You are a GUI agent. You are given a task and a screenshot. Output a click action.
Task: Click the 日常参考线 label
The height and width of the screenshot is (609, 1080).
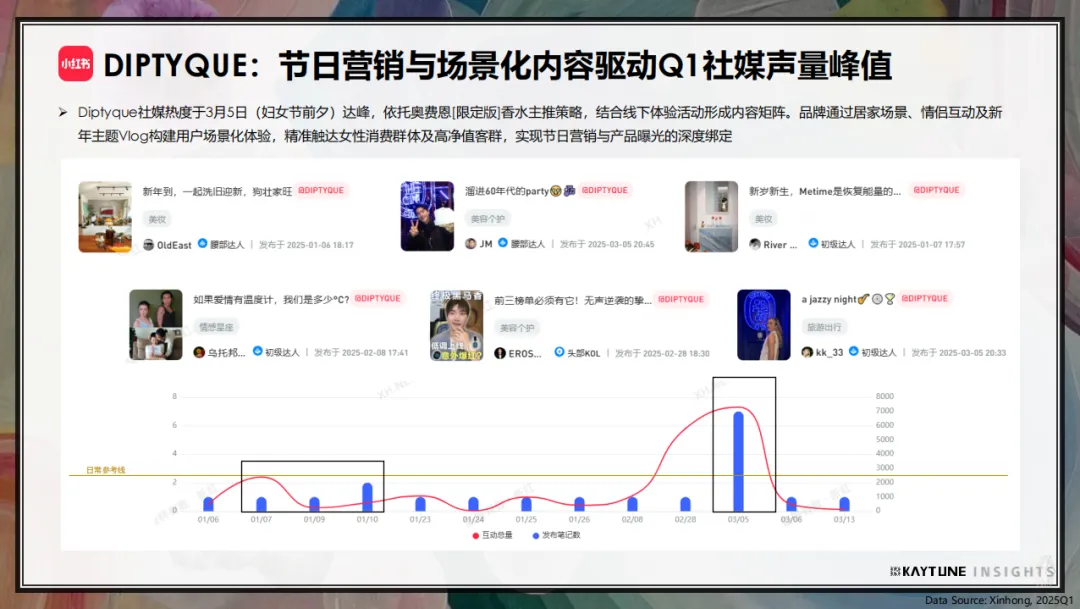click(x=105, y=470)
